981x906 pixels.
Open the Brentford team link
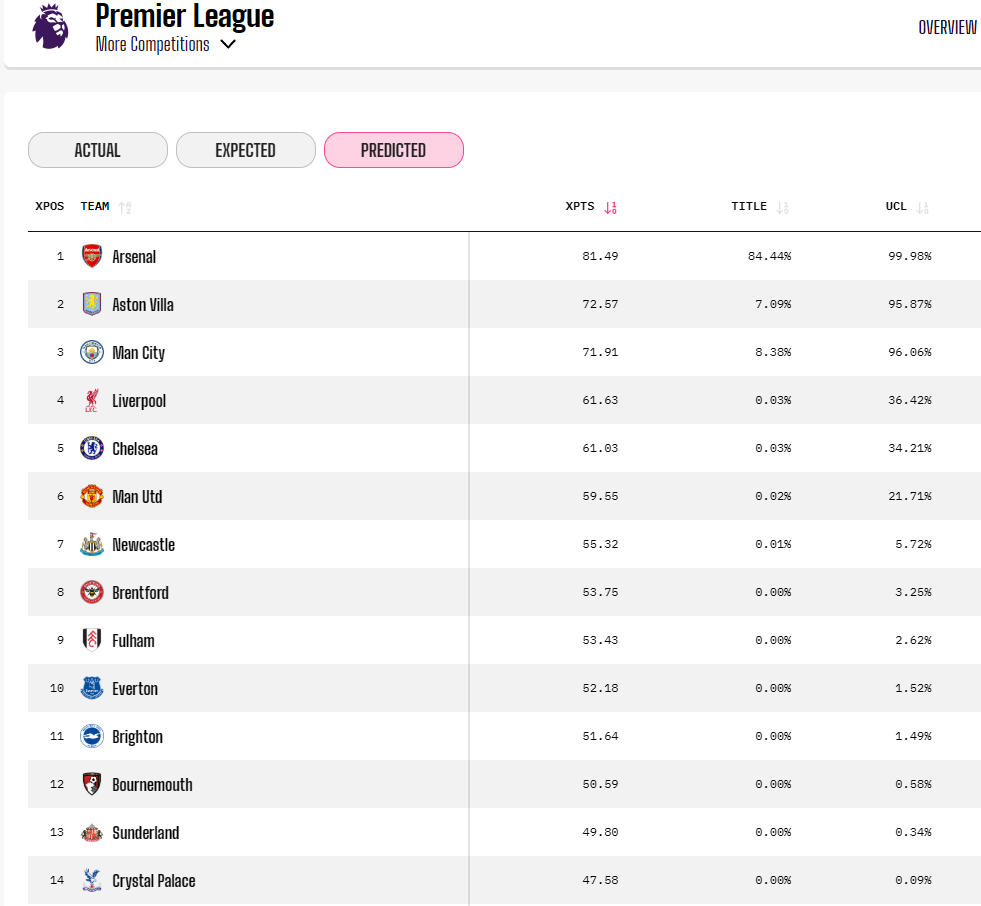(140, 592)
